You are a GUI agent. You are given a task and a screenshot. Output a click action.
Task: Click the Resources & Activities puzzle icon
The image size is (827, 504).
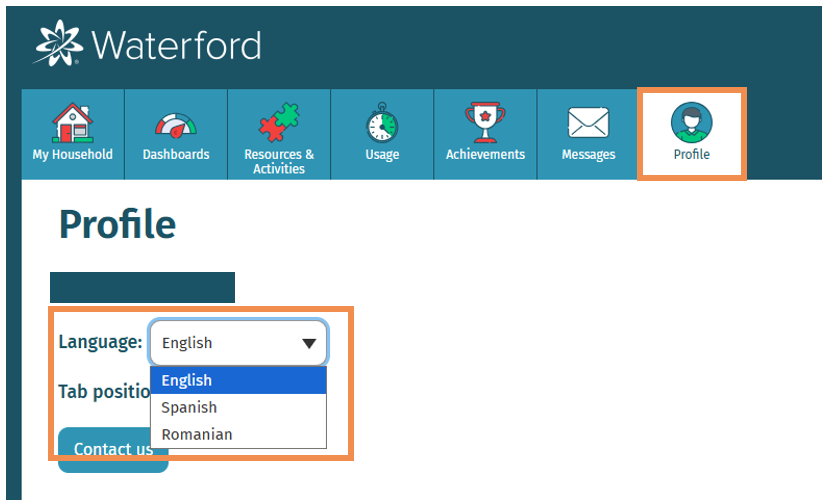[278, 122]
